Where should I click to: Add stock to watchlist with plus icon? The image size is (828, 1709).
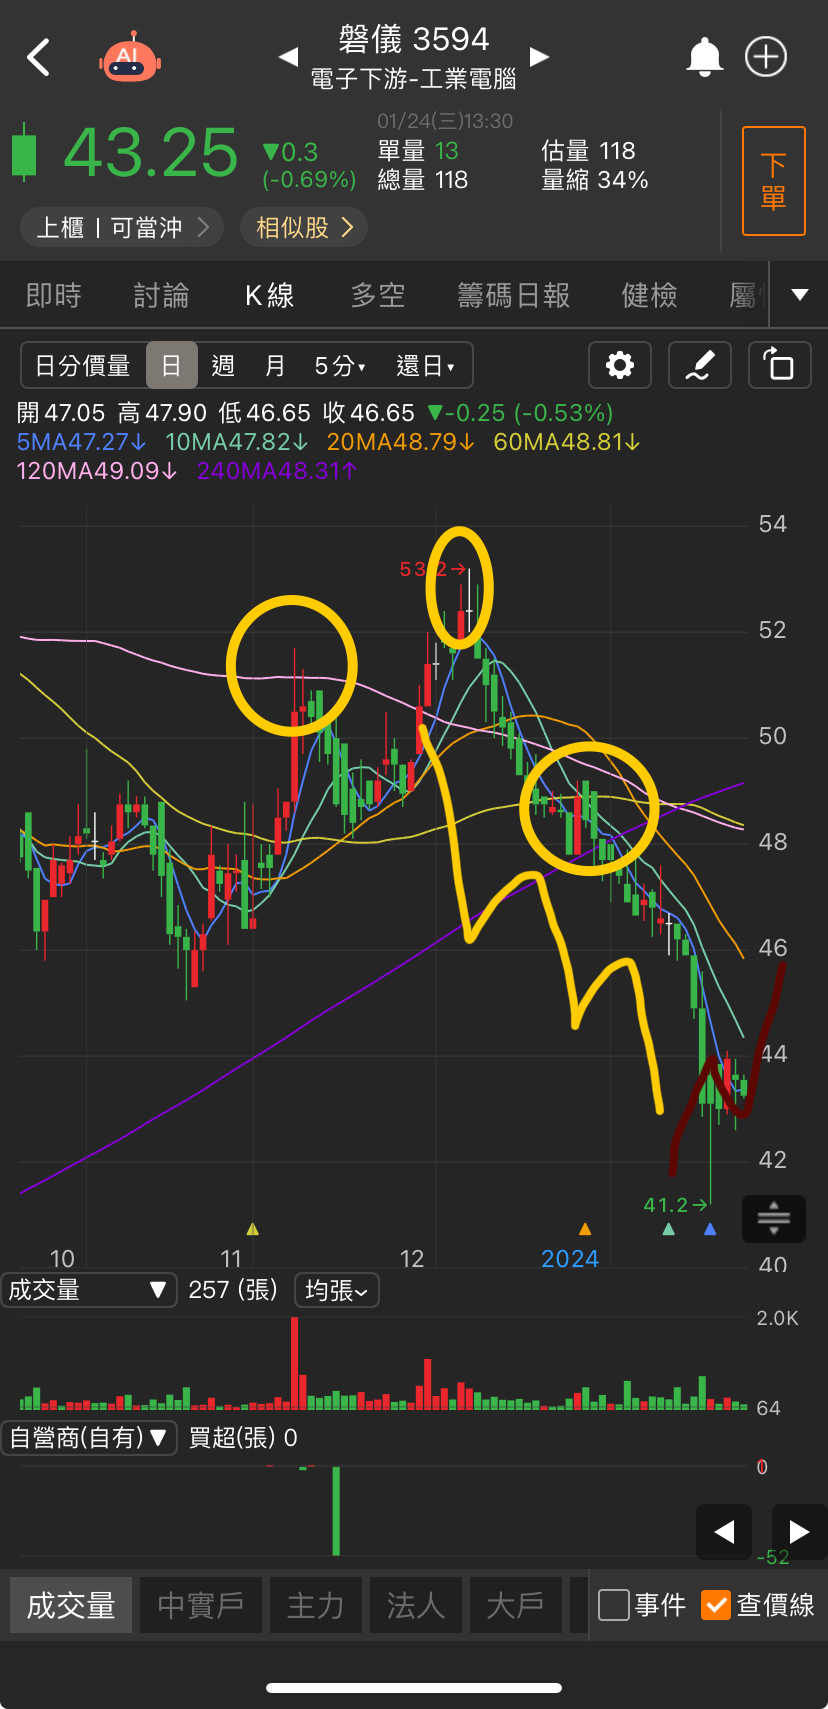pos(766,57)
